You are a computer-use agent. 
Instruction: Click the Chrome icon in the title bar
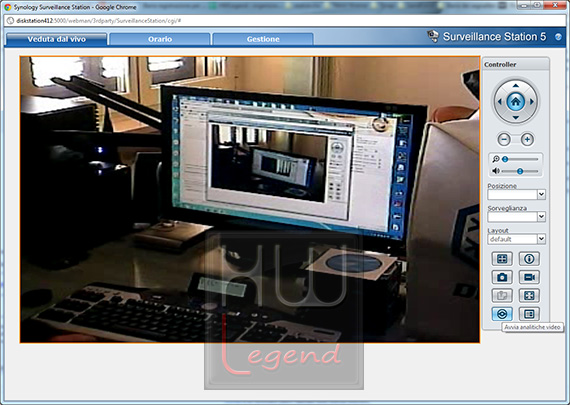coord(8,7)
